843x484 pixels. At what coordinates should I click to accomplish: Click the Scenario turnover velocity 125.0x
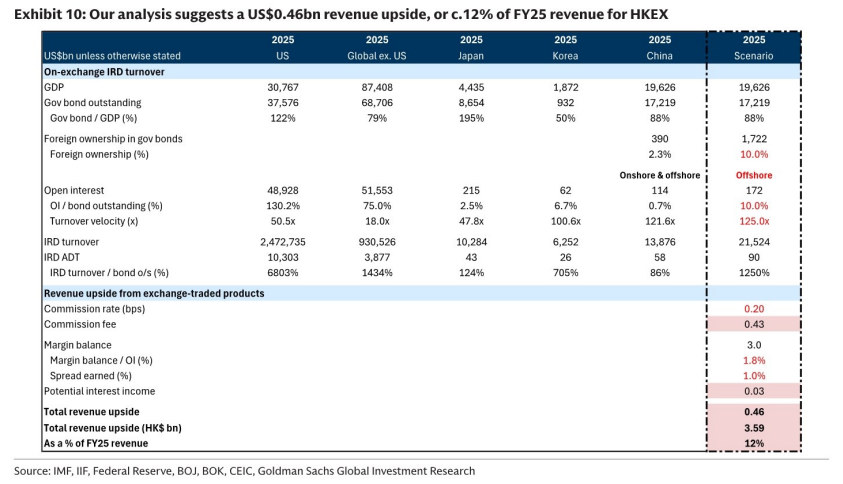tap(754, 222)
